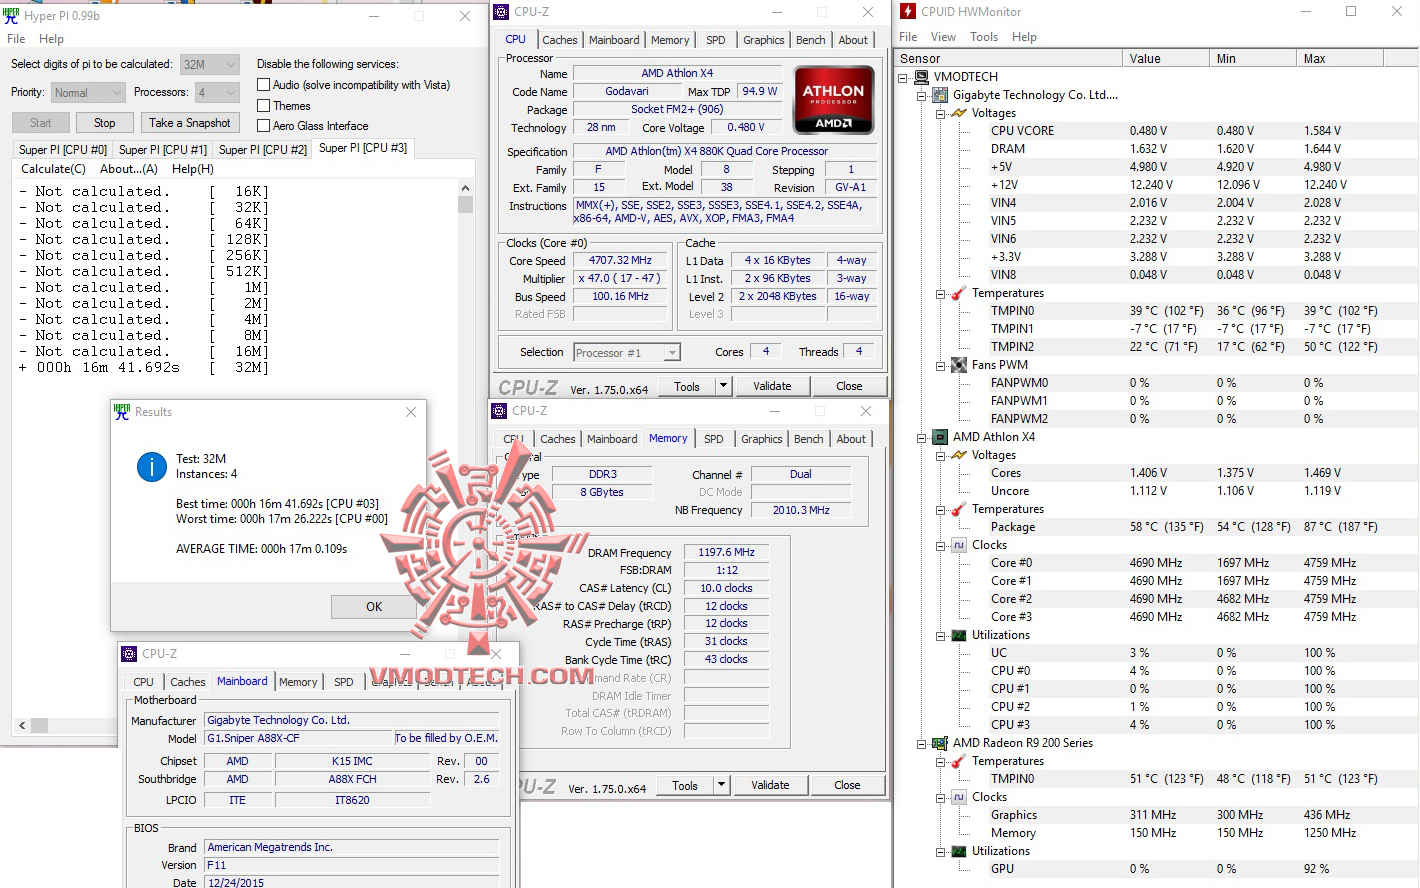Switch to the Super PI [CPU #2] tab
Screen dimensions: 1420x888
pos(263,150)
